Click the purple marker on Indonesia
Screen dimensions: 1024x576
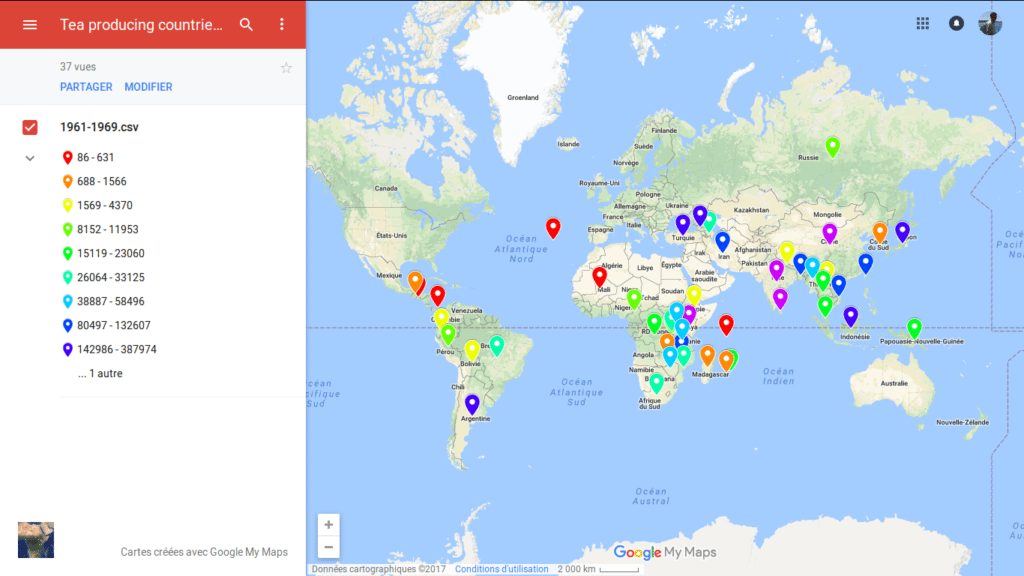[850, 316]
